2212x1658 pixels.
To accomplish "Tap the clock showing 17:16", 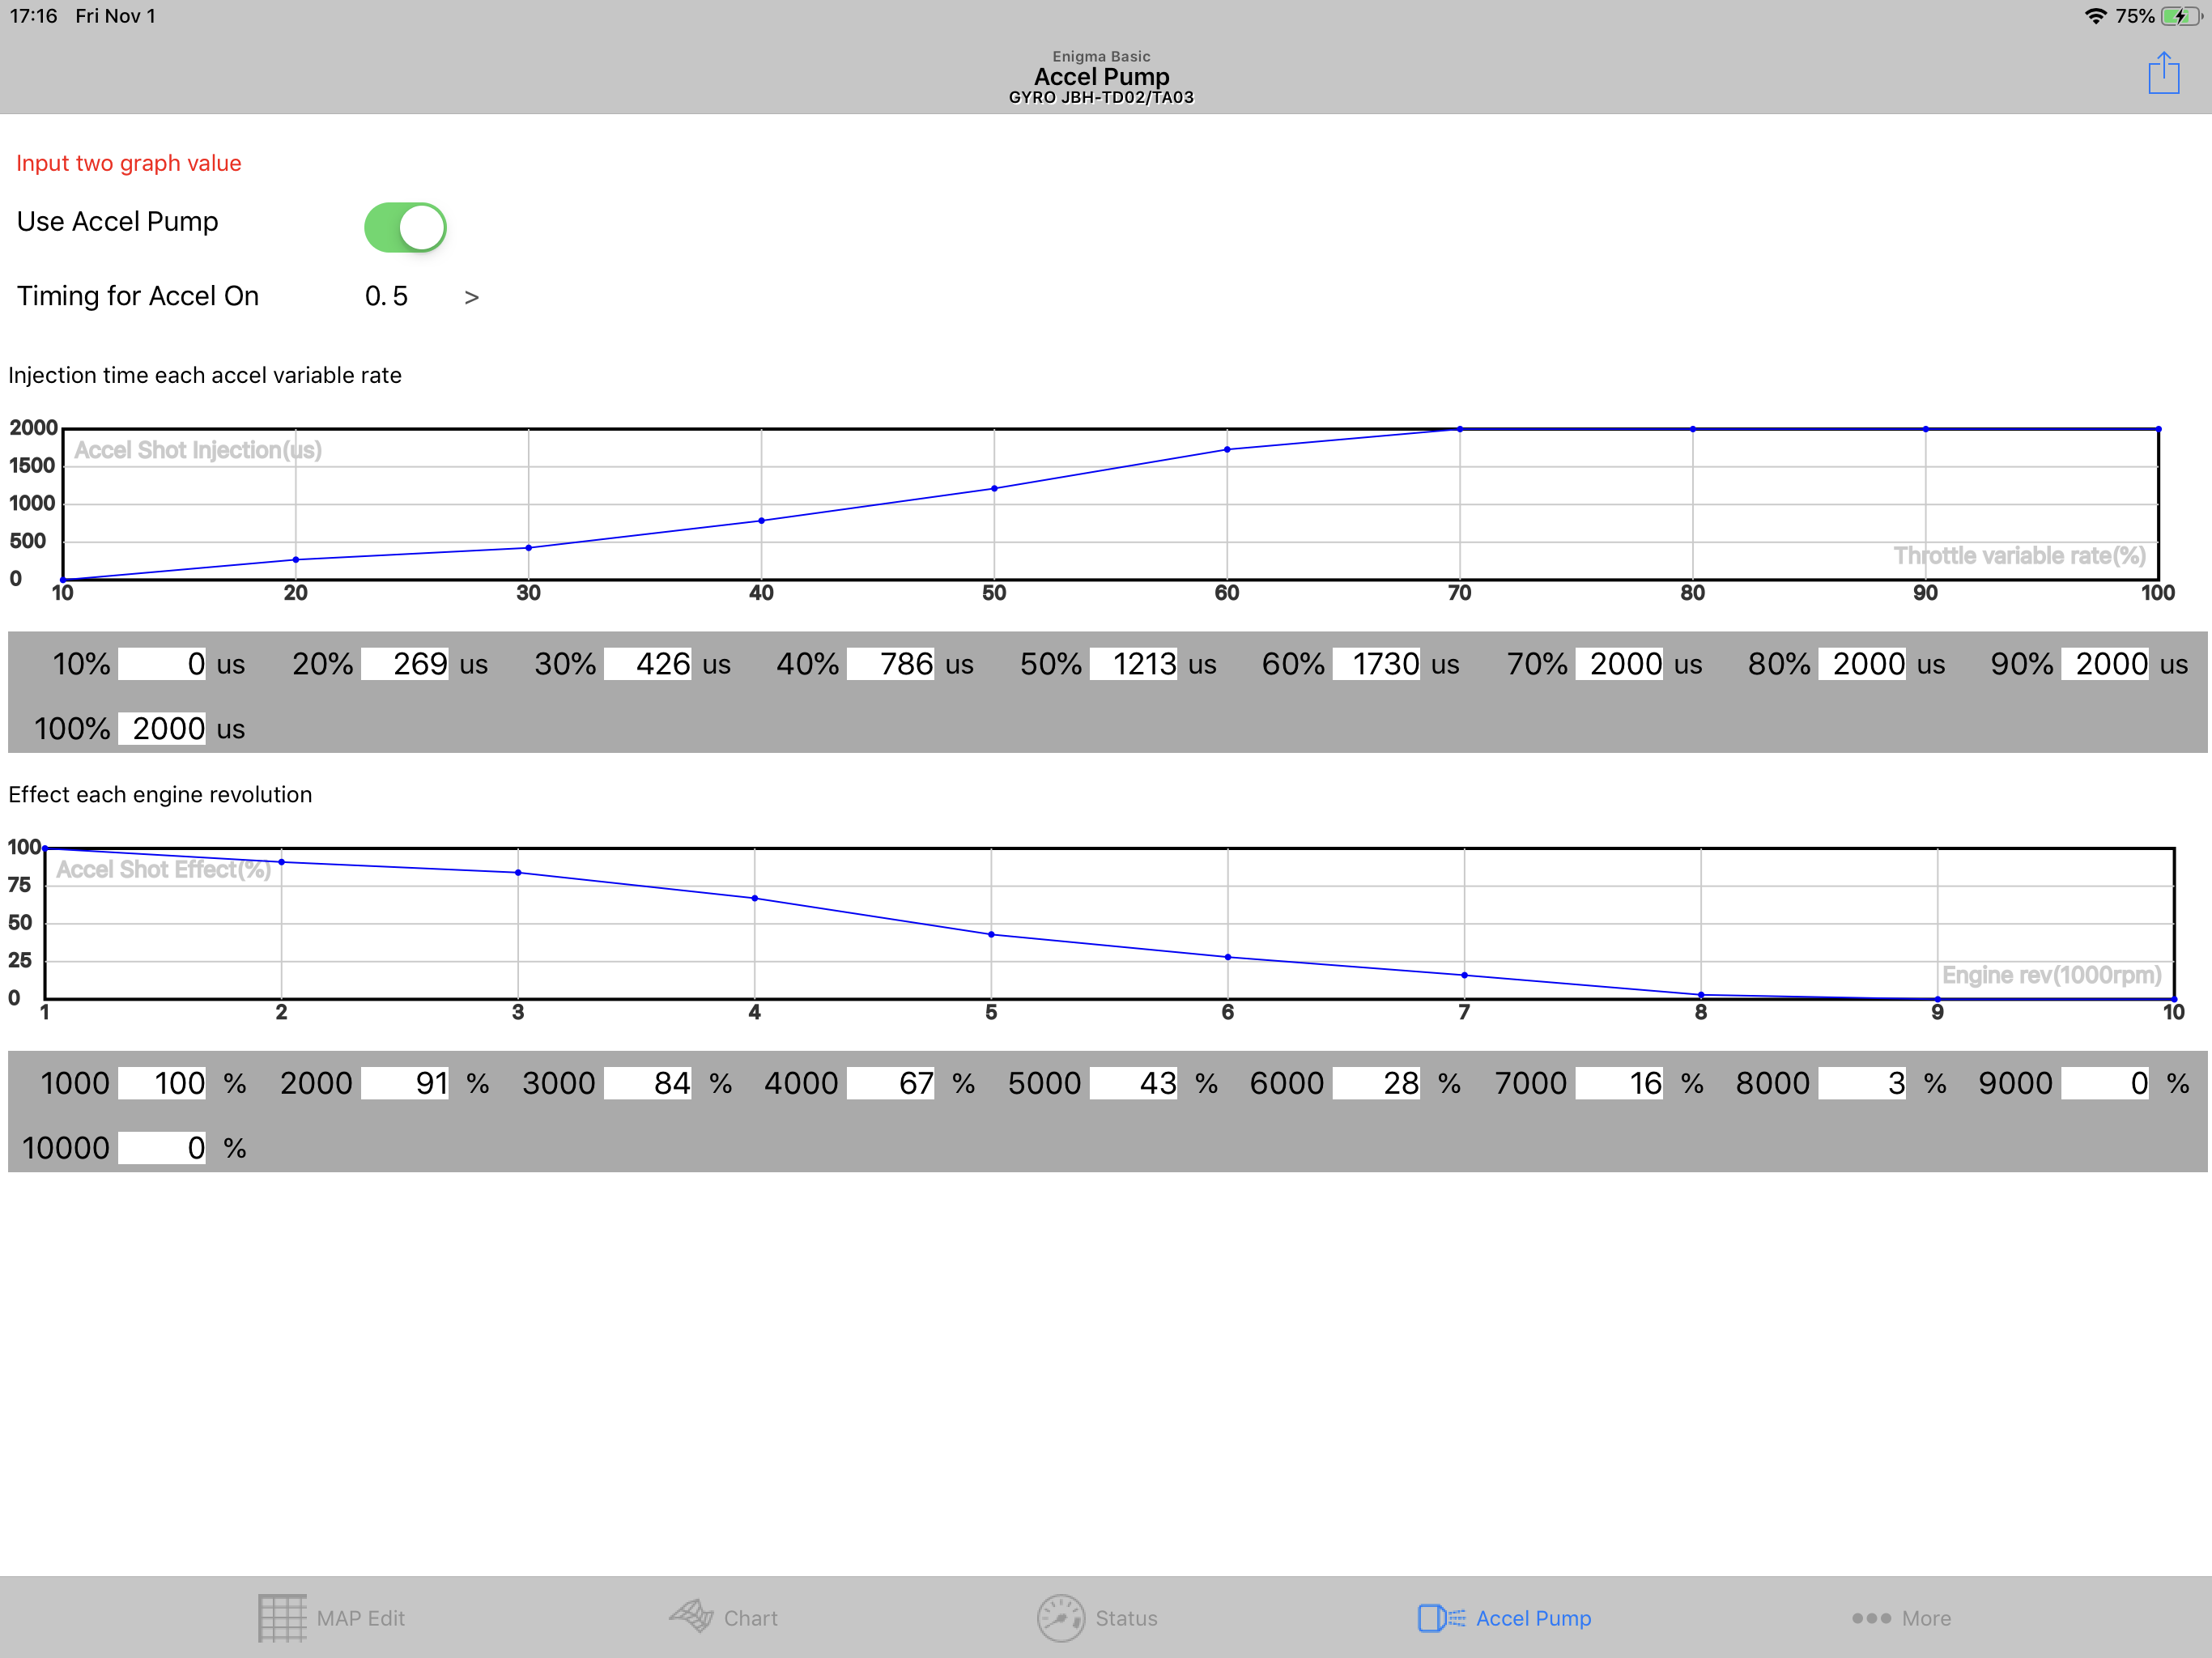I will pyautogui.click(x=34, y=16).
